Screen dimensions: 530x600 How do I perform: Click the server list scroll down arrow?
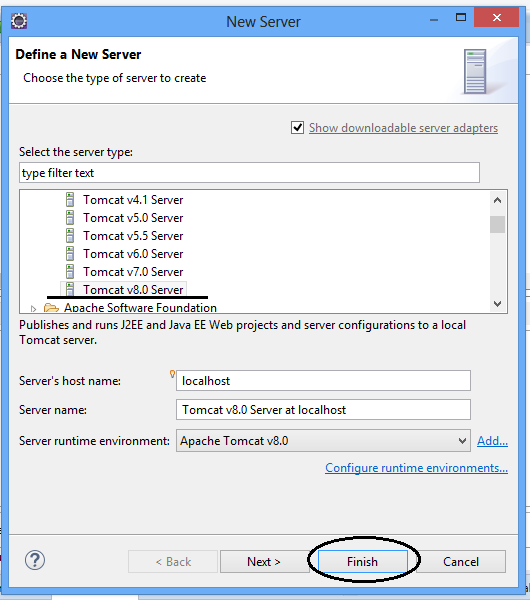point(497,304)
